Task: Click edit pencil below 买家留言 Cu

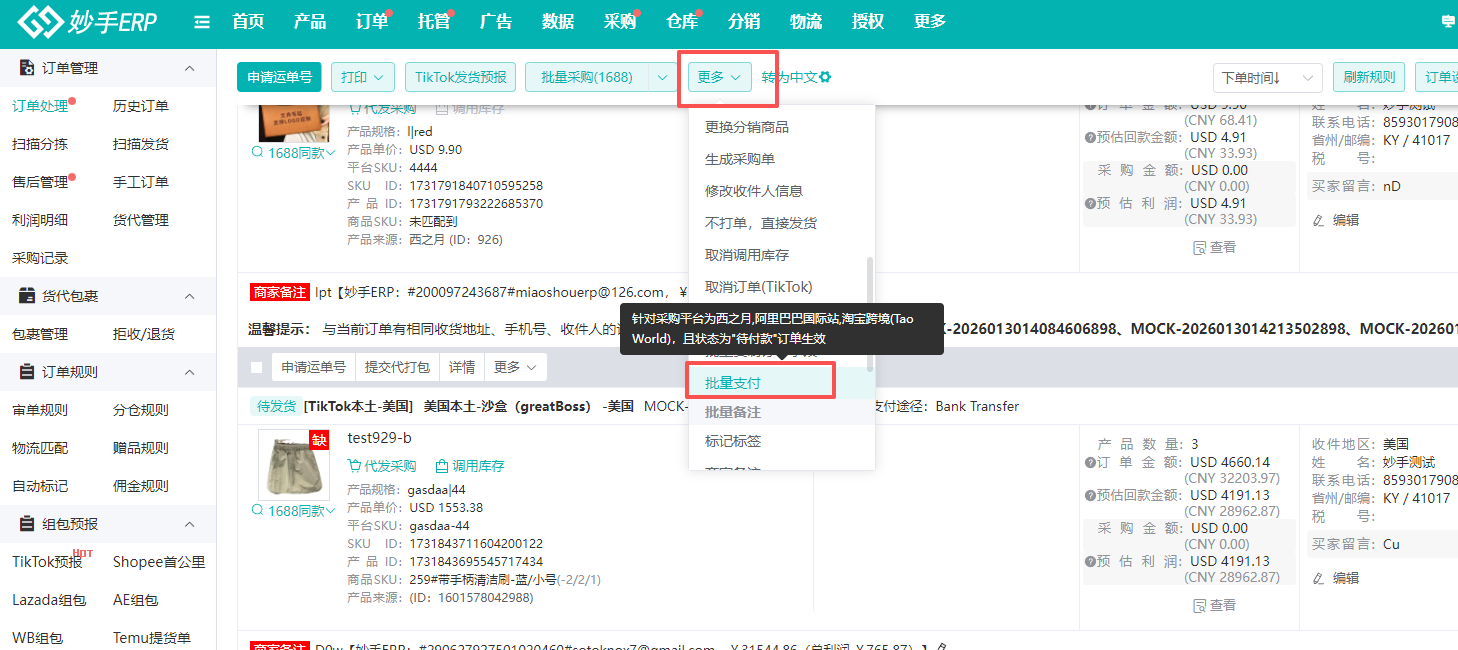Action: (1318, 578)
